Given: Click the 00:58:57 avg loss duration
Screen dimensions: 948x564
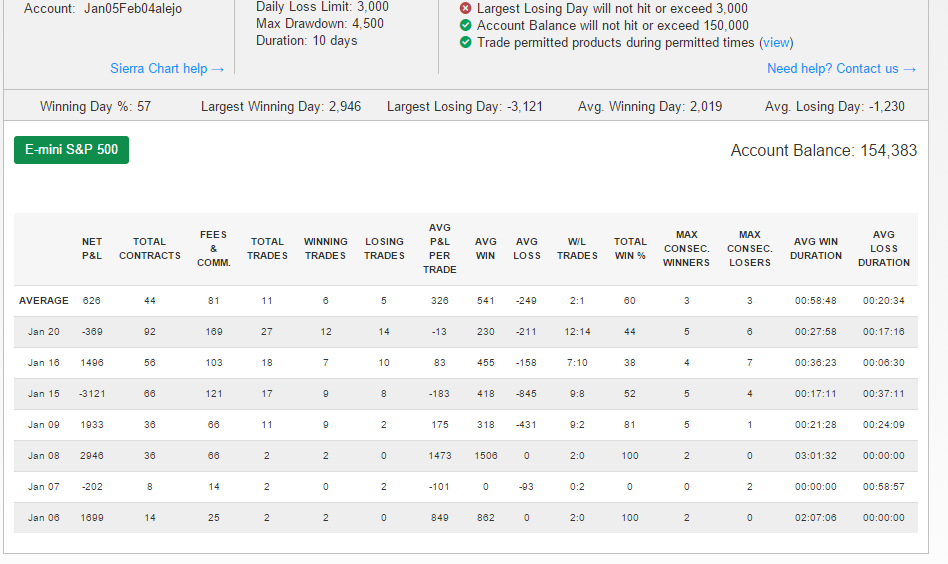Looking at the screenshot, I should click(x=883, y=487).
